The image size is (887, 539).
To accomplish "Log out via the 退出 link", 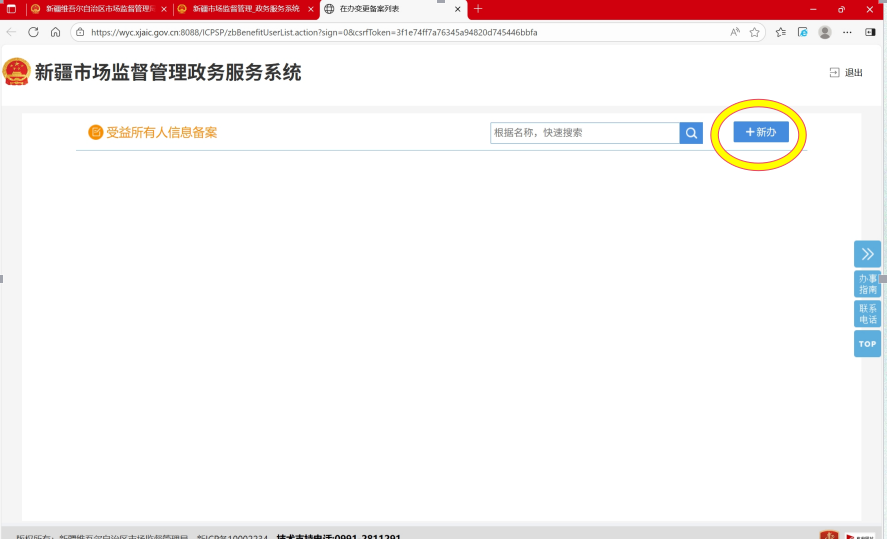I will click(x=846, y=72).
